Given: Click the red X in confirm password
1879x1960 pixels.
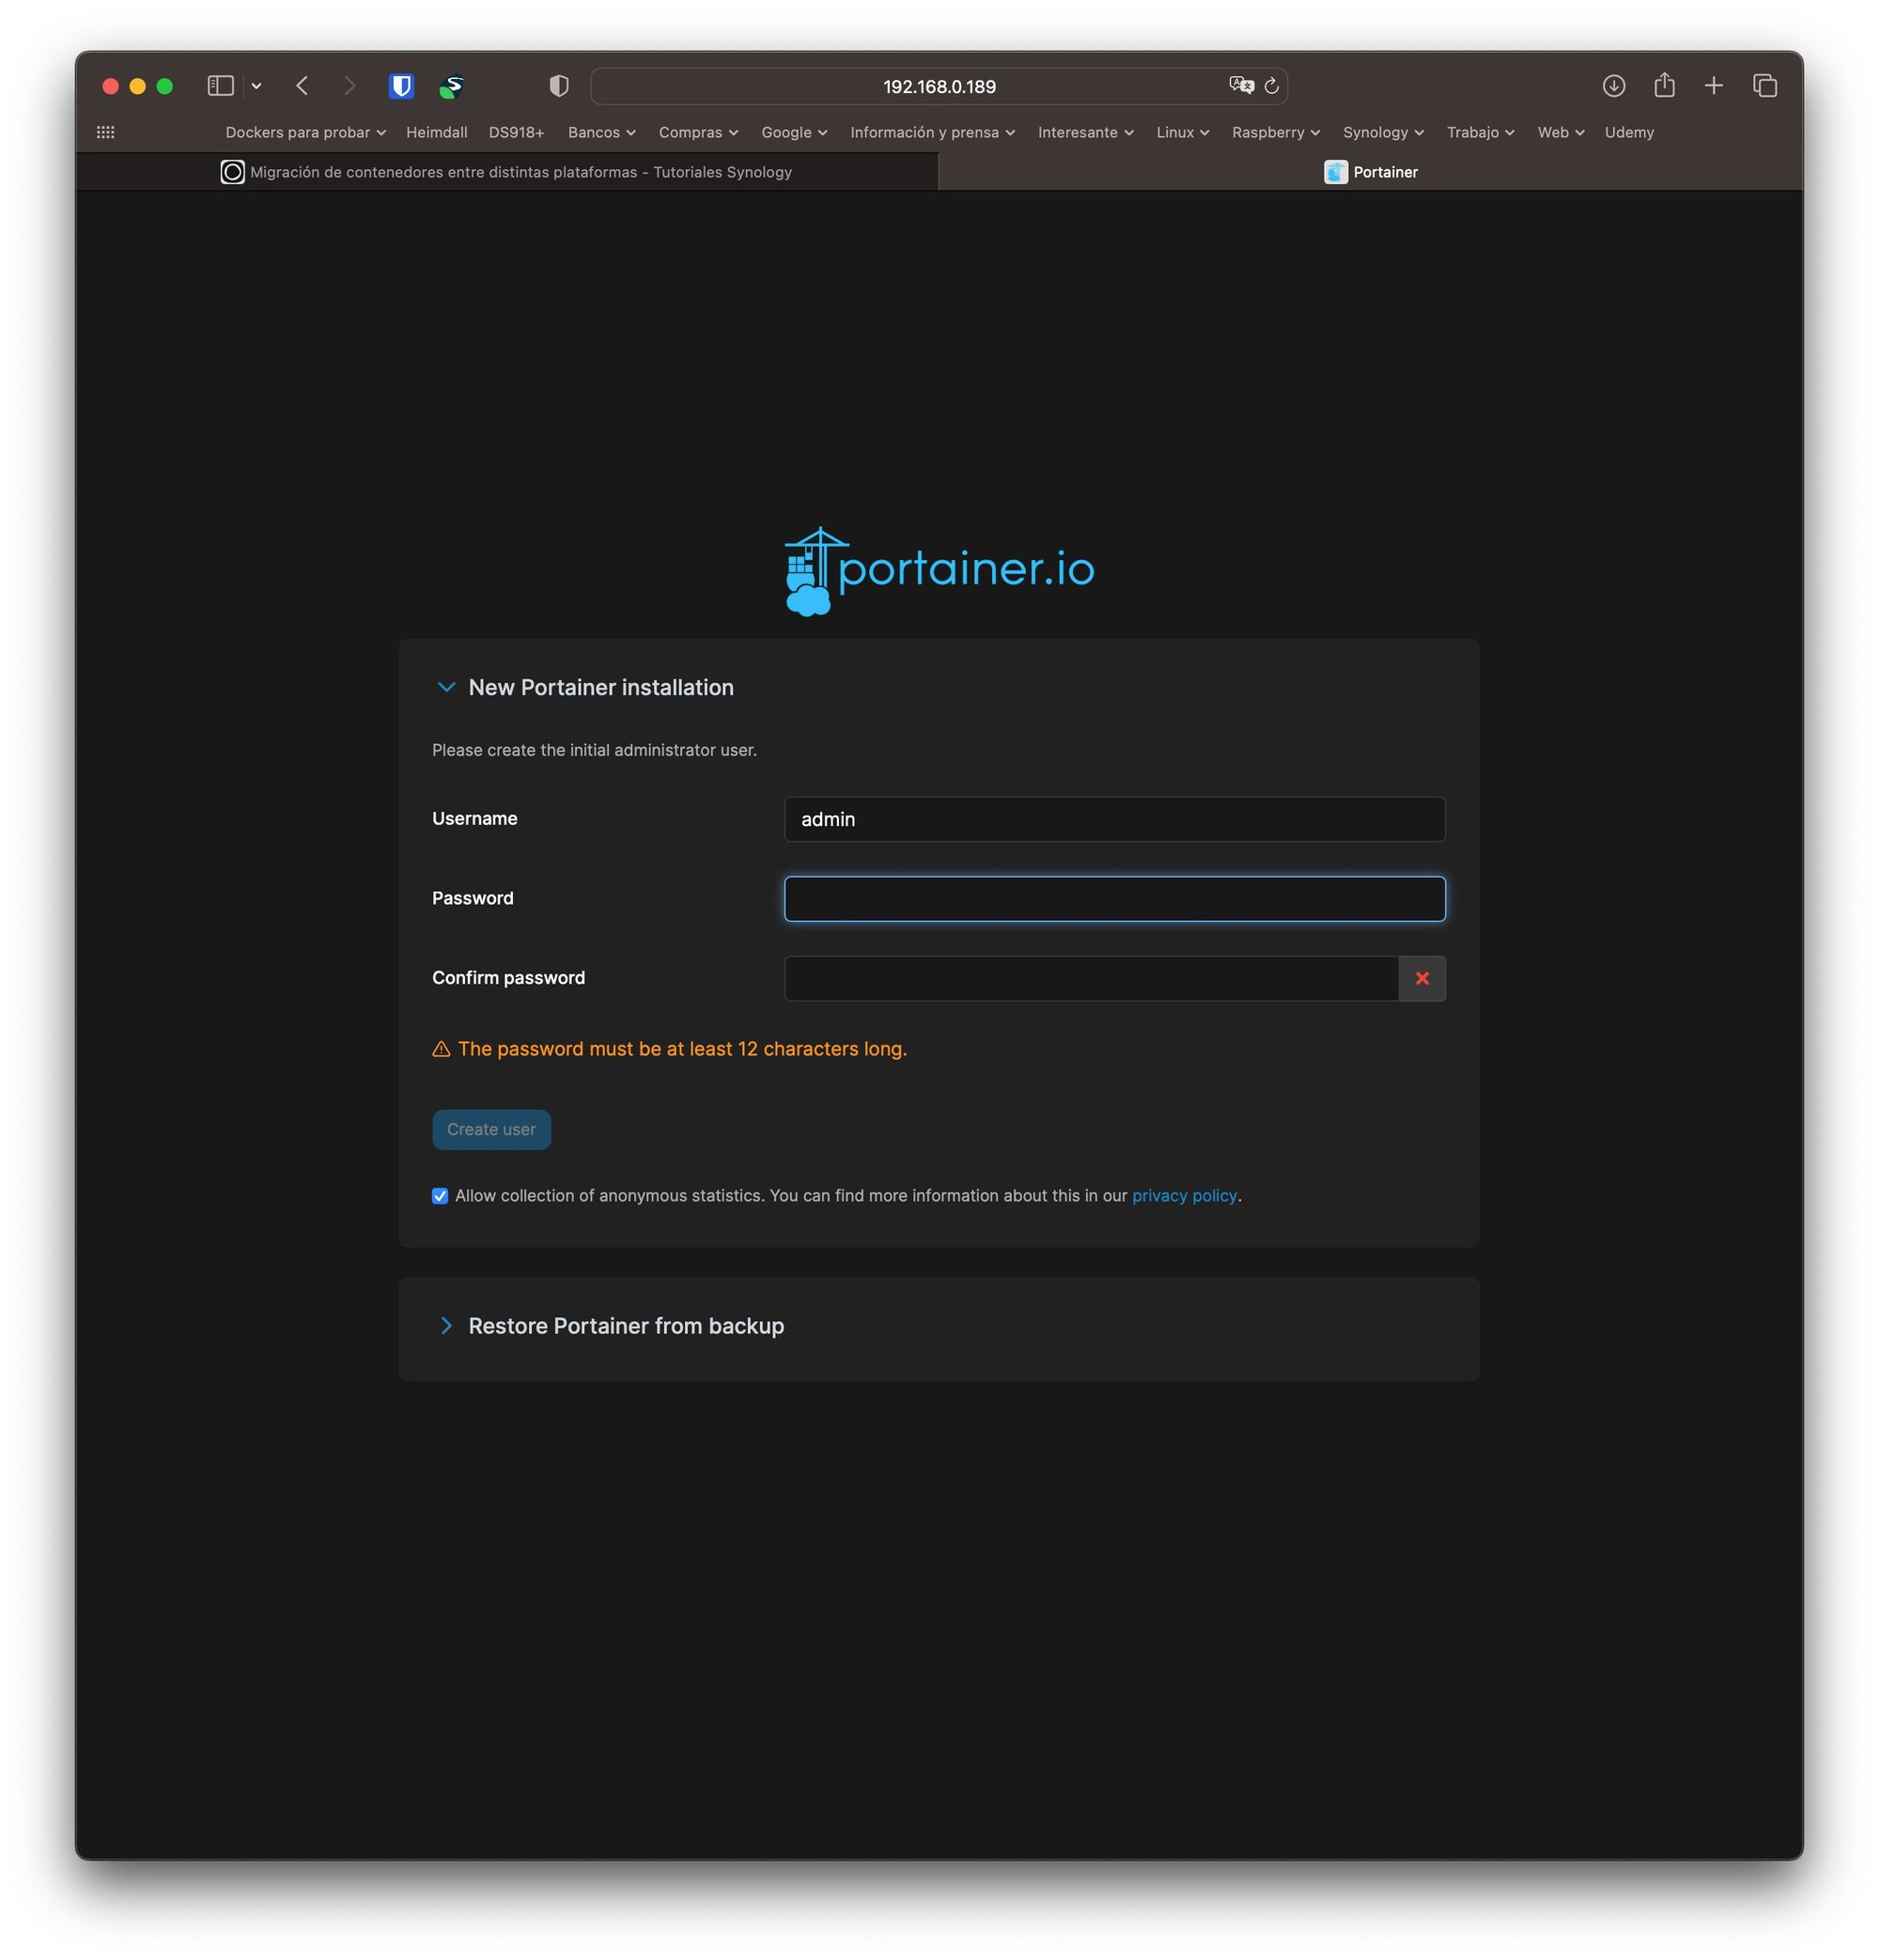Looking at the screenshot, I should click(x=1421, y=978).
